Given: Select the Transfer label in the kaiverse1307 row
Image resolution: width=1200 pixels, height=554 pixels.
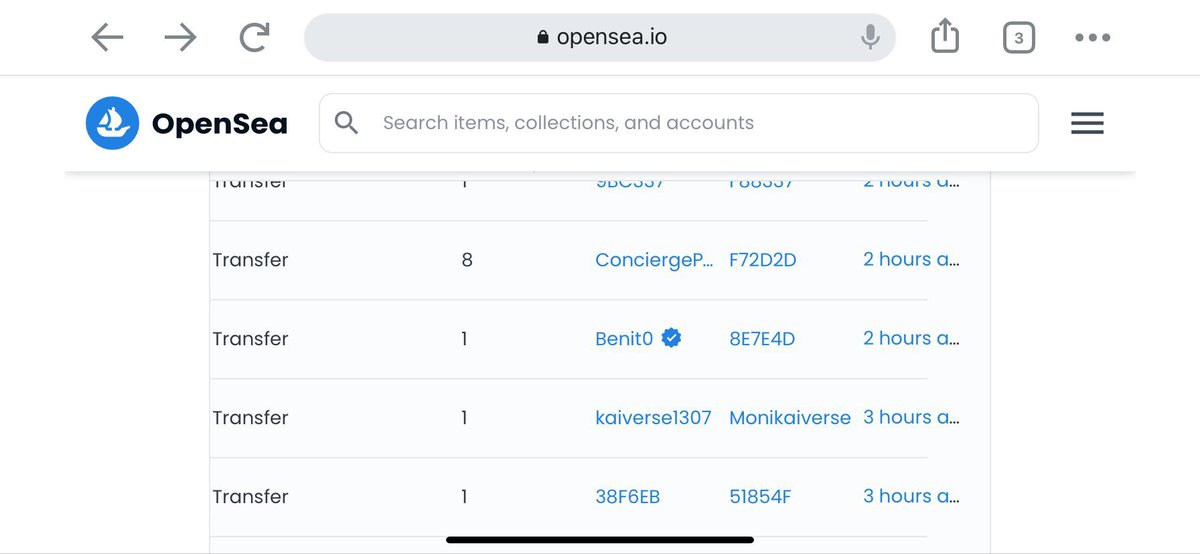Looking at the screenshot, I should (x=250, y=418).
